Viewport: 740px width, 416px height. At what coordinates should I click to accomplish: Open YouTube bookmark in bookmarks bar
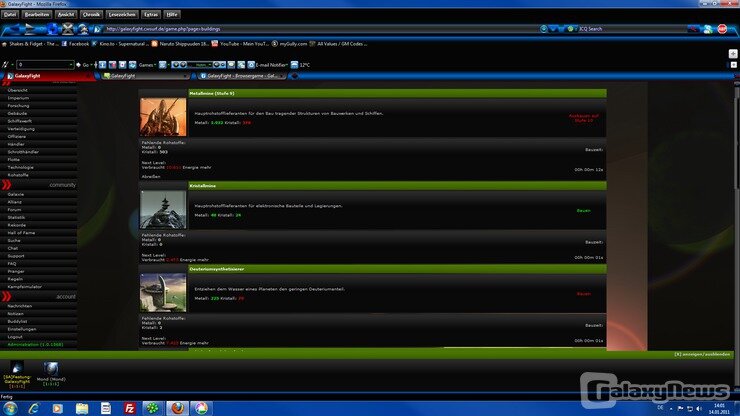[240, 44]
